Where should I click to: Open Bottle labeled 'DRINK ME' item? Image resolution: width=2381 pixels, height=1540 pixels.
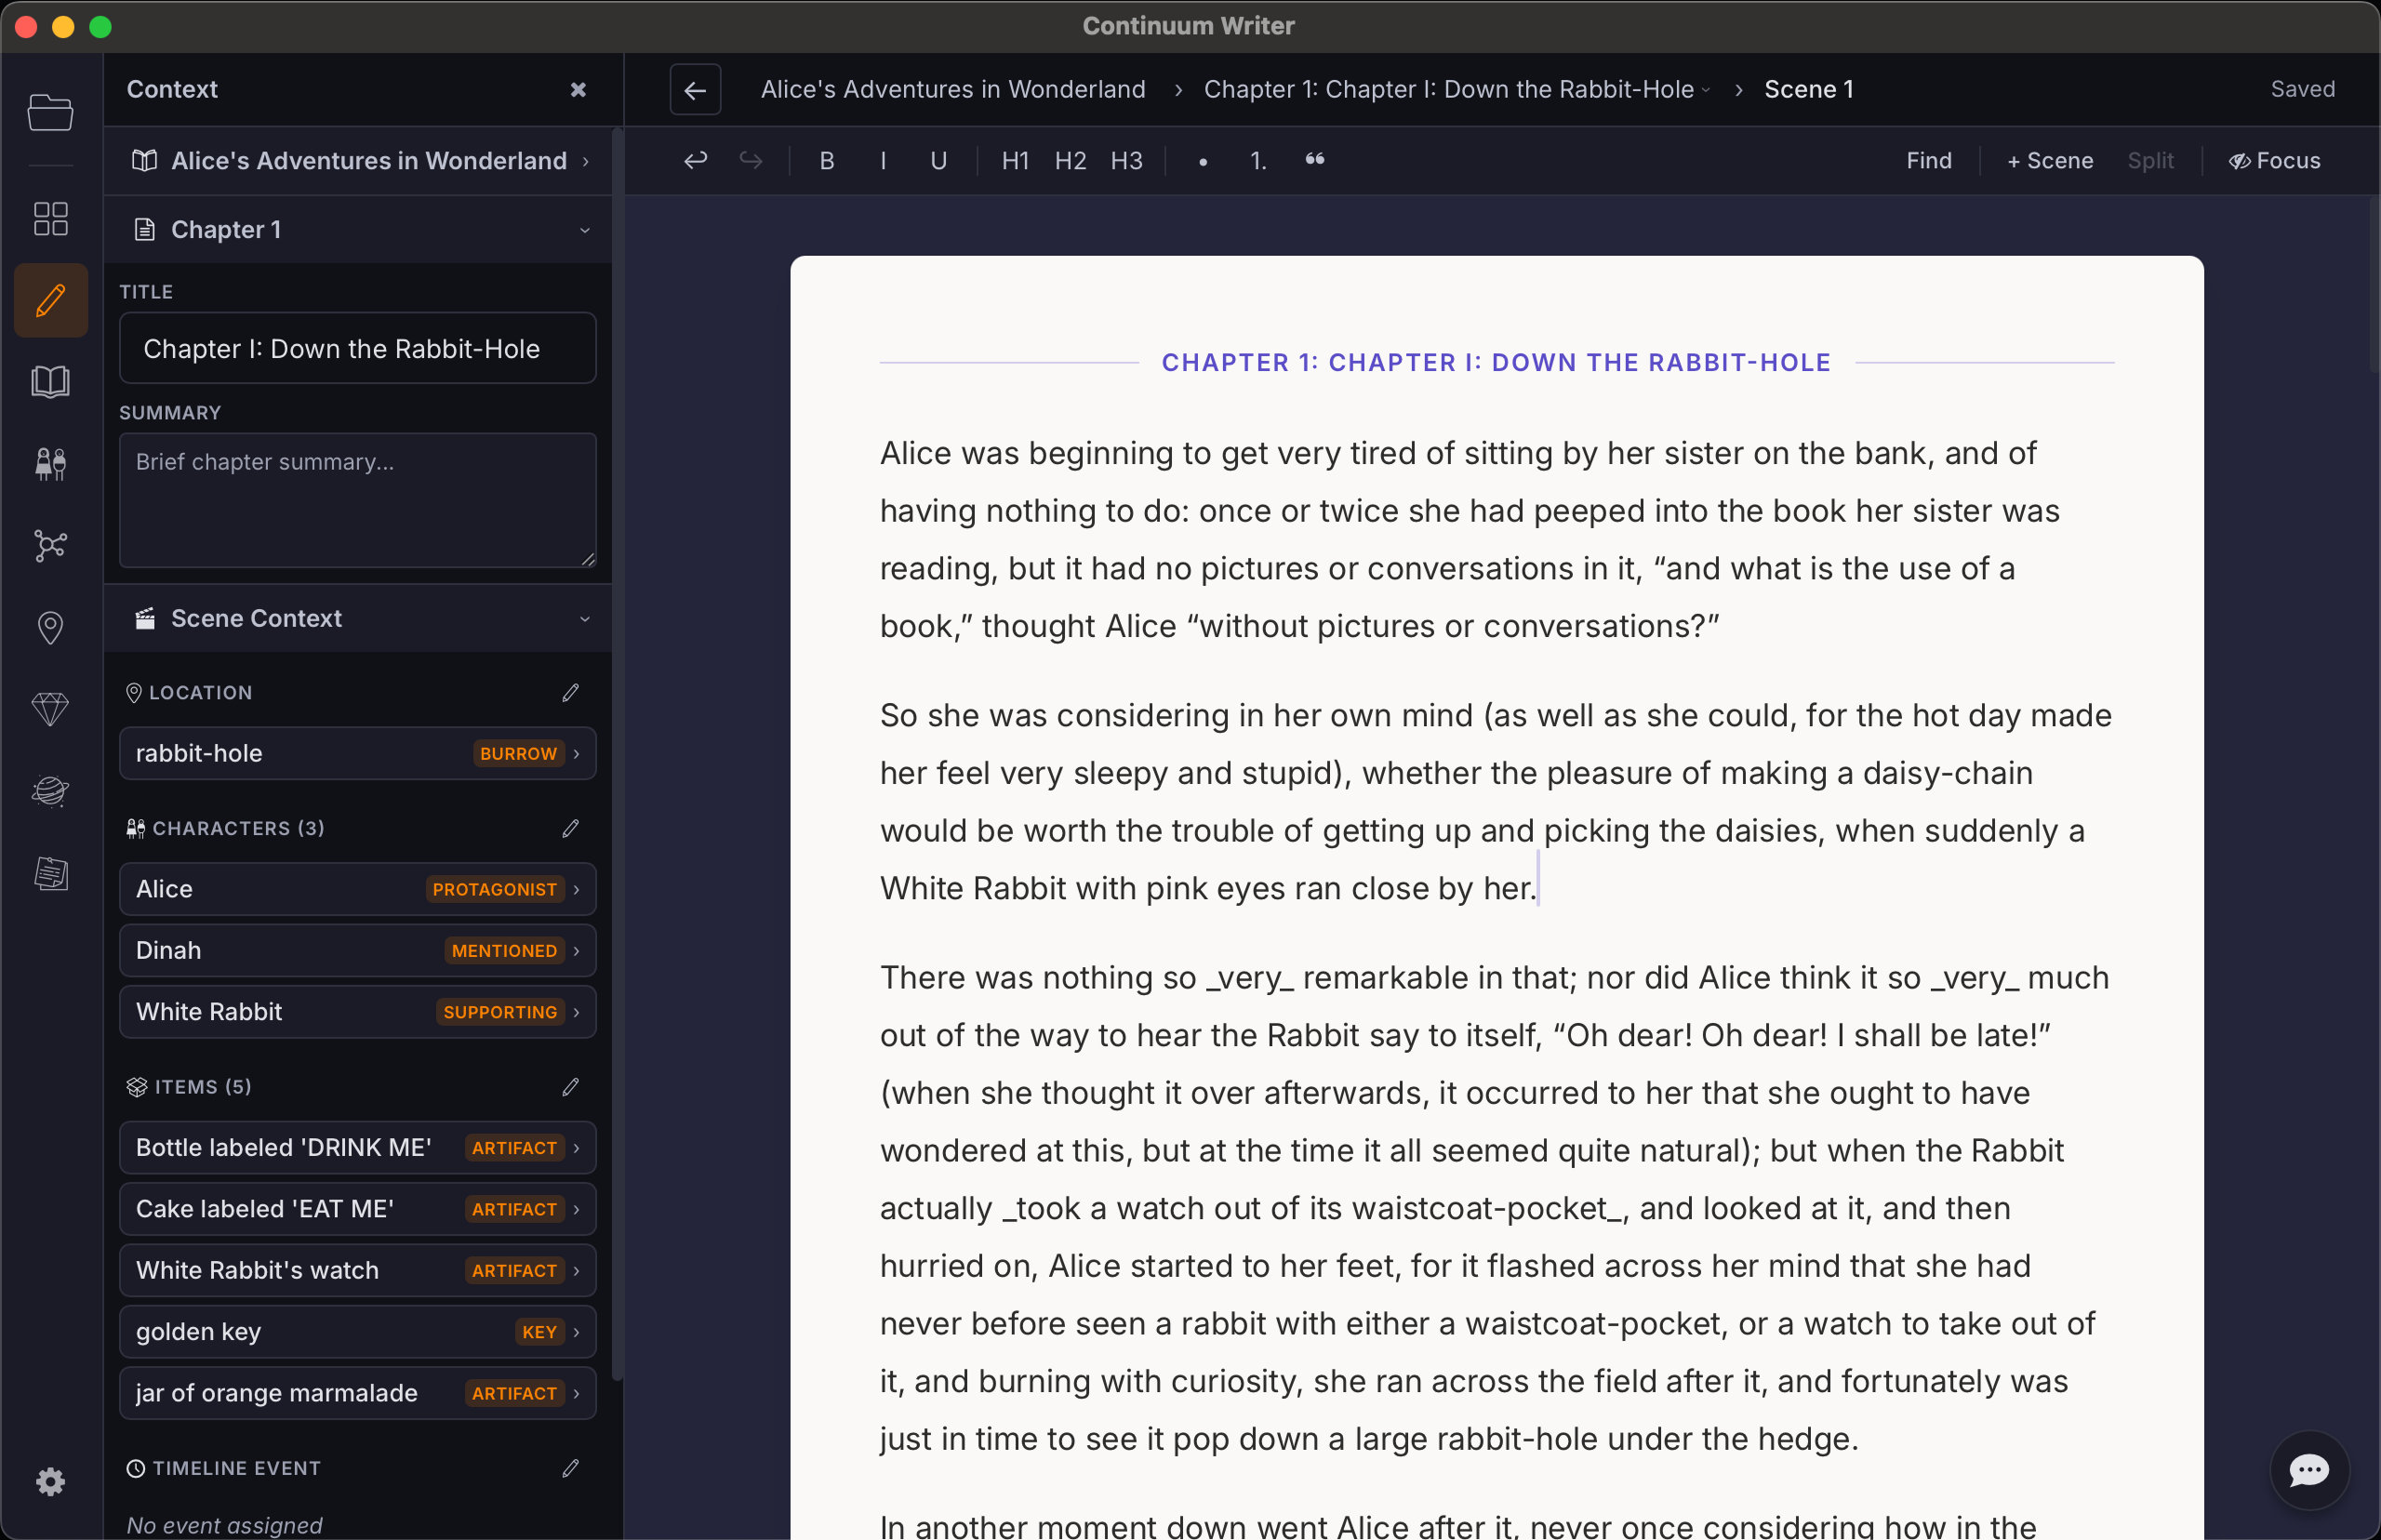pyautogui.click(x=358, y=1147)
